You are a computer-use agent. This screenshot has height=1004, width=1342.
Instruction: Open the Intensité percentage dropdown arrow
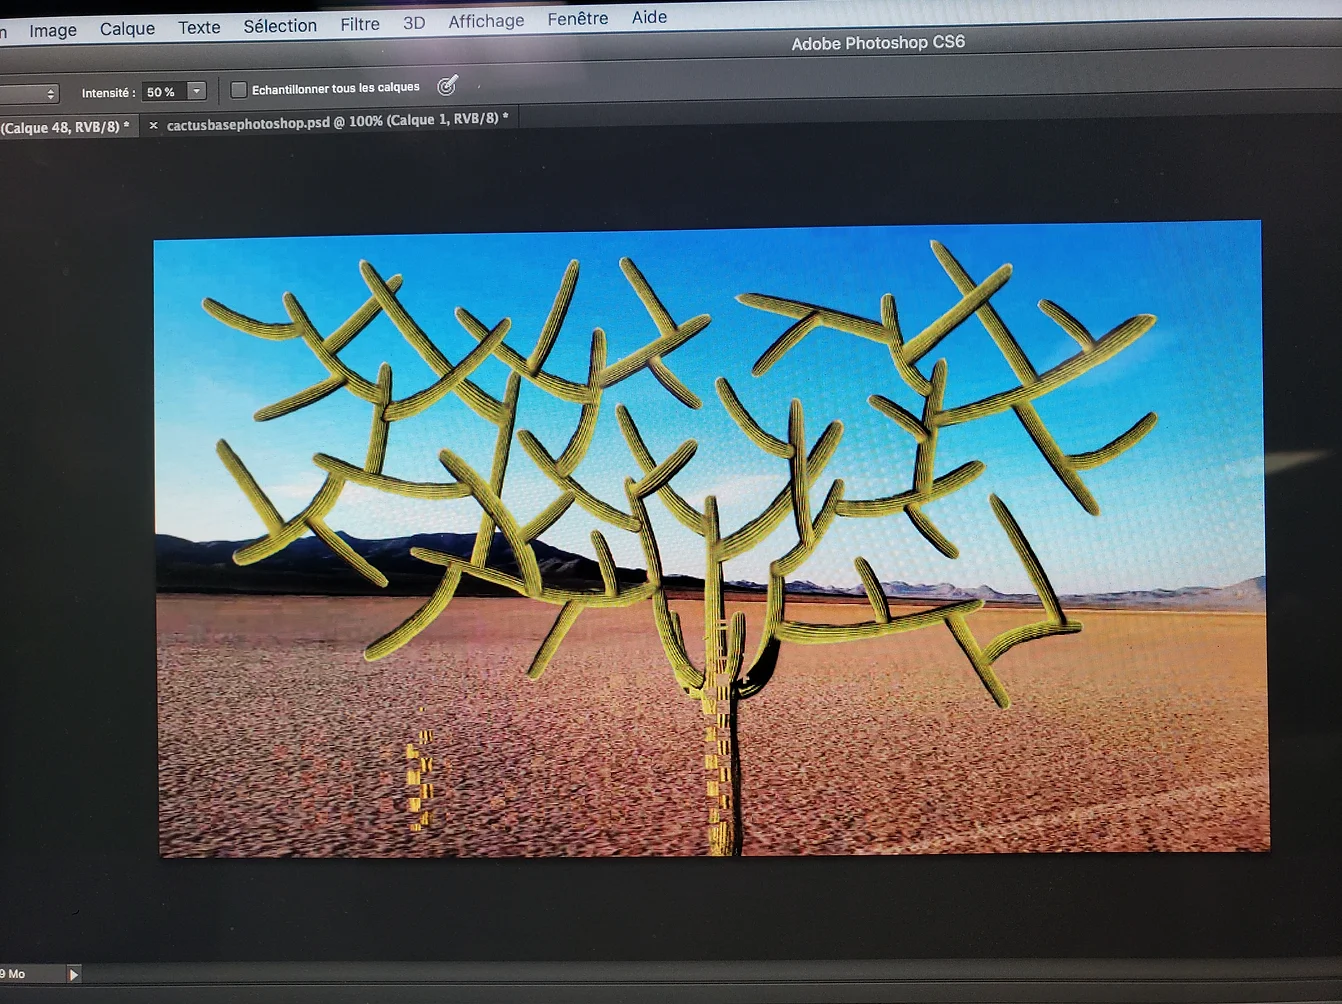tap(197, 91)
